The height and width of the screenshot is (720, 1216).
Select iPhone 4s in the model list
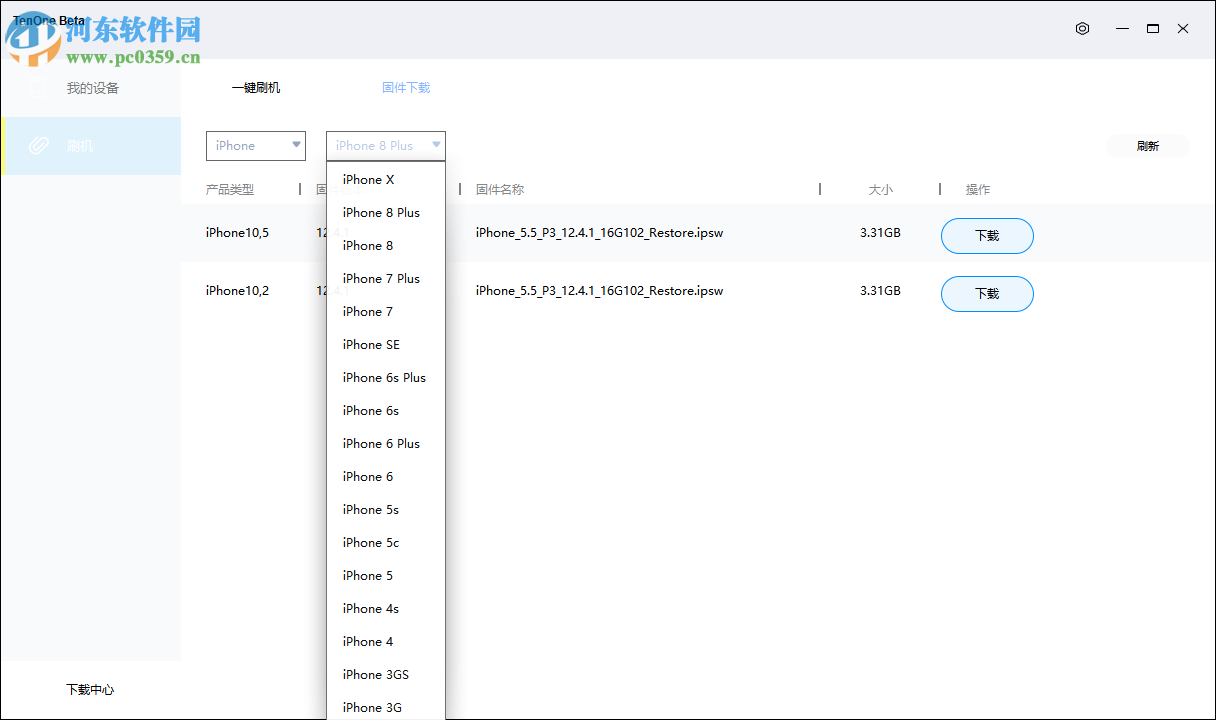pyautogui.click(x=386, y=609)
